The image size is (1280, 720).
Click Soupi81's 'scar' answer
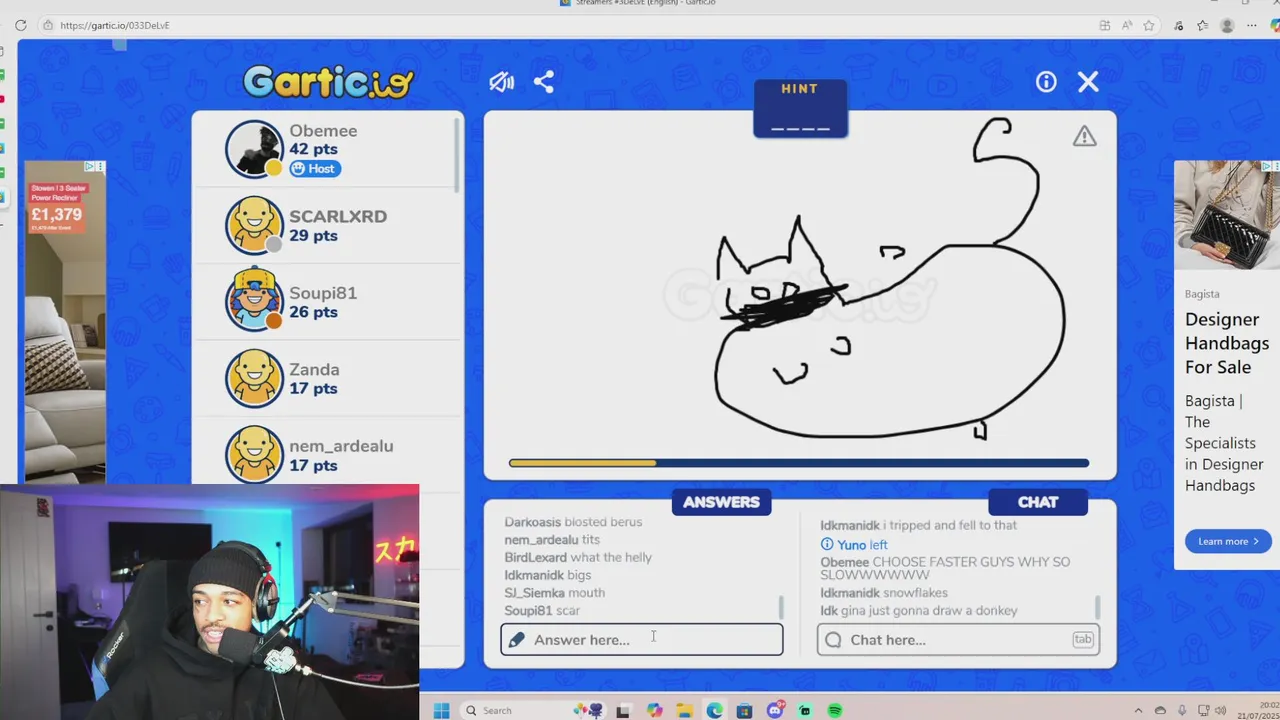(542, 611)
